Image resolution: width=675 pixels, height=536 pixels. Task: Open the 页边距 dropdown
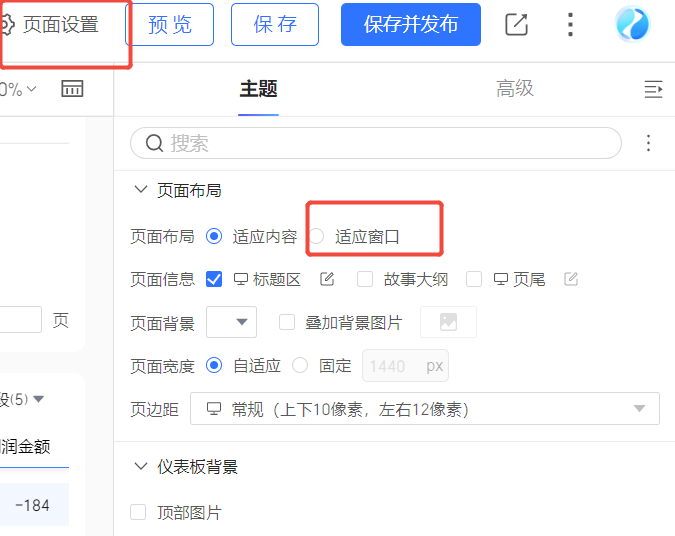434,409
